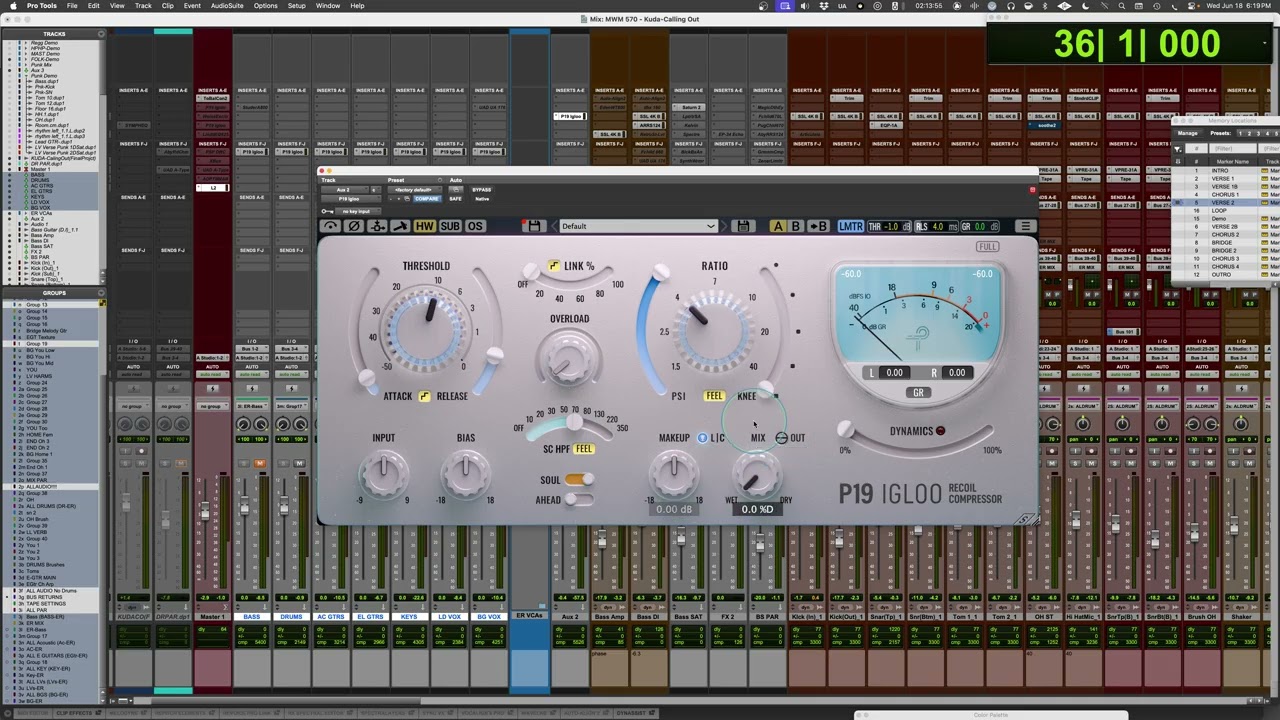Click the DRUMS track name in mixer

point(291,617)
